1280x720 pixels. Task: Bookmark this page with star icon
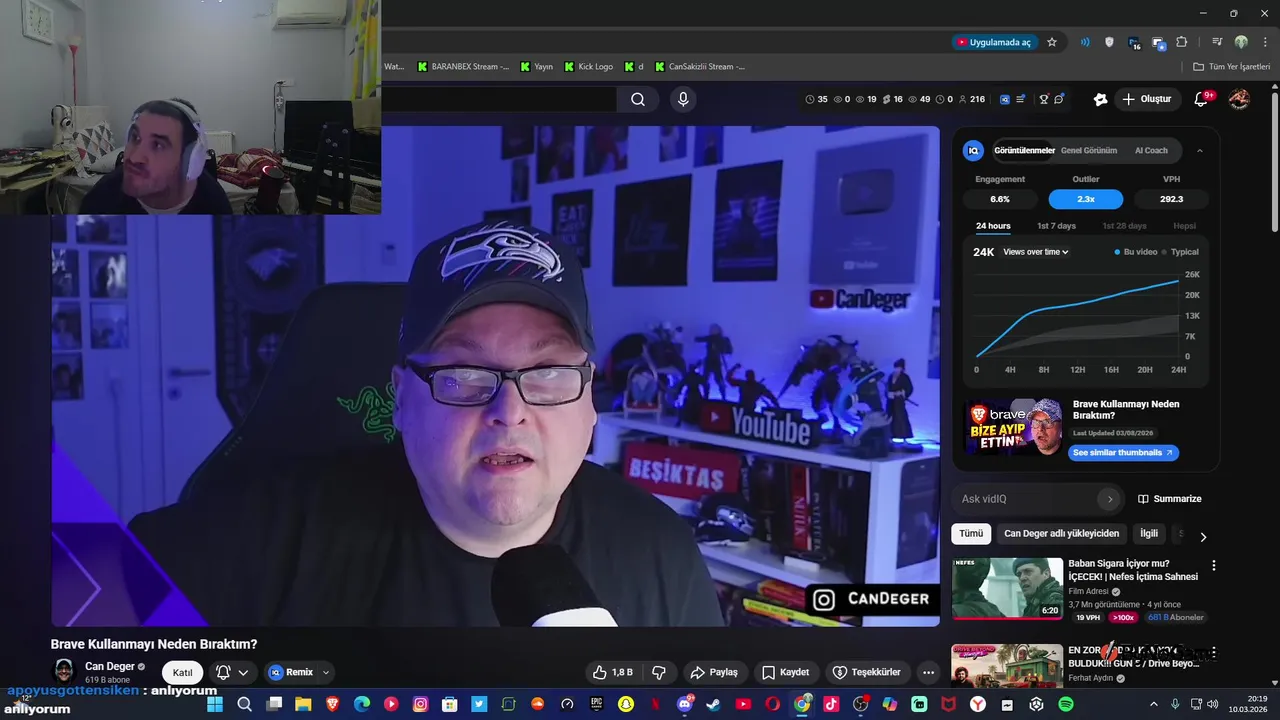coord(1052,42)
